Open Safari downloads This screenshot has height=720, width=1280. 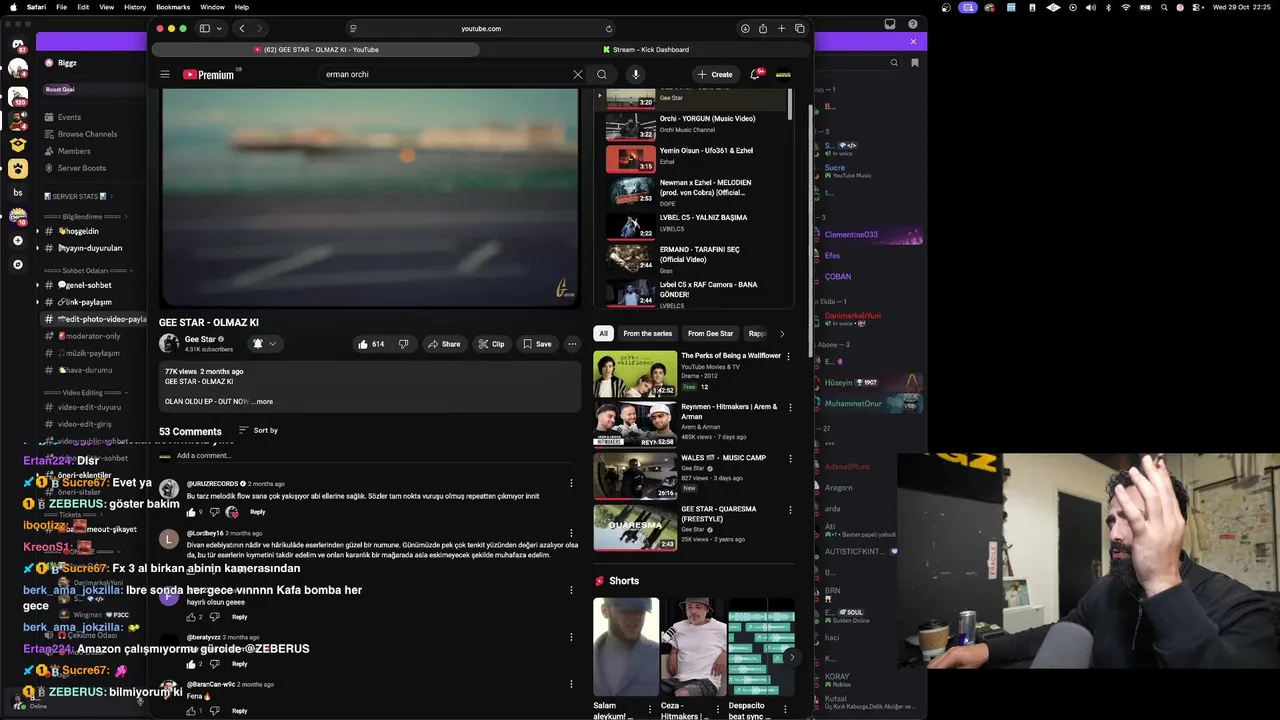(x=745, y=29)
